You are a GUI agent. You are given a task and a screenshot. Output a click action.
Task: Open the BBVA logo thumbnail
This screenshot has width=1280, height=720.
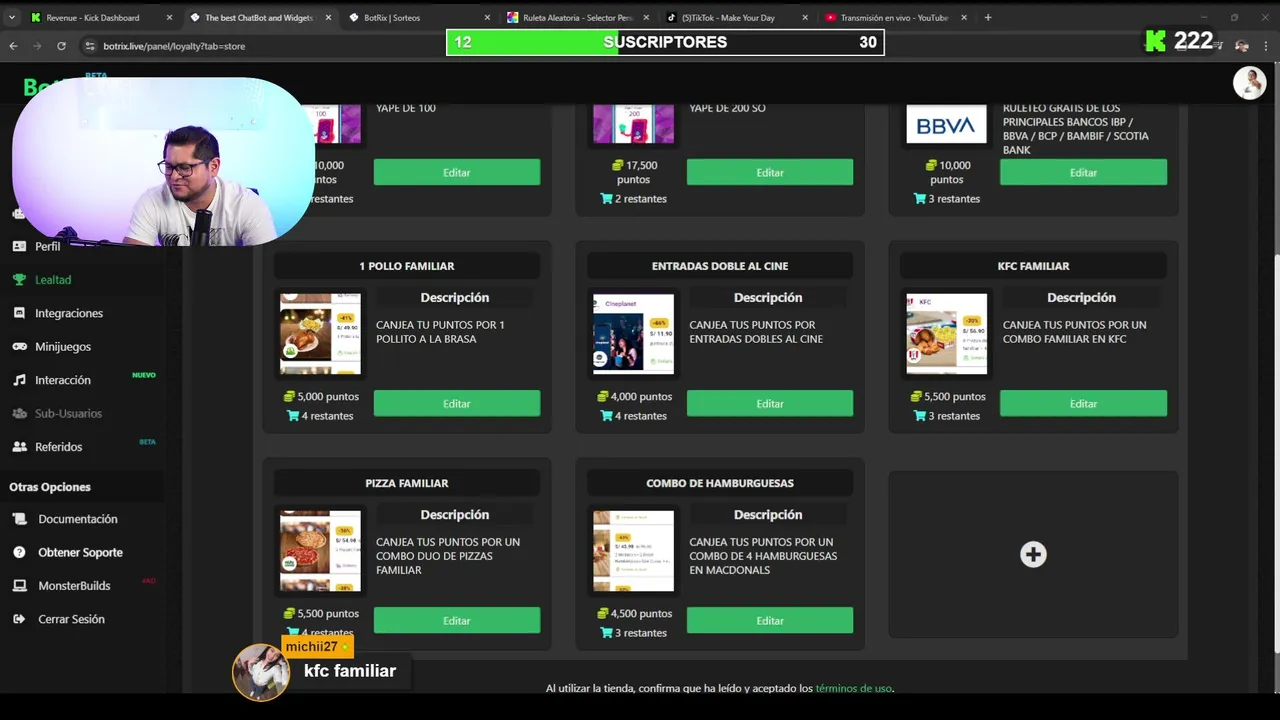(x=946, y=125)
